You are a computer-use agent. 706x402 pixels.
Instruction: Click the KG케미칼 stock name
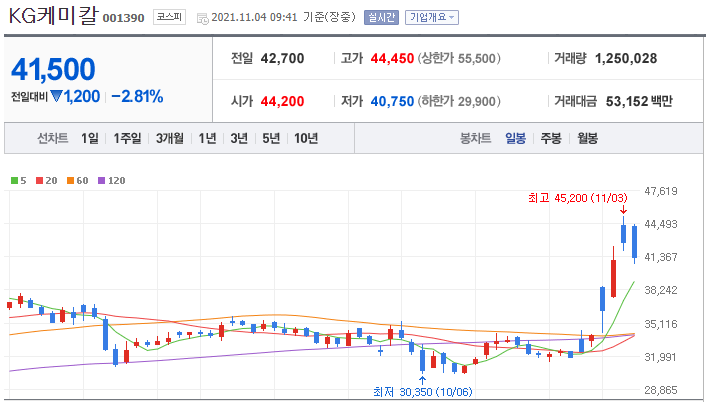point(53,17)
